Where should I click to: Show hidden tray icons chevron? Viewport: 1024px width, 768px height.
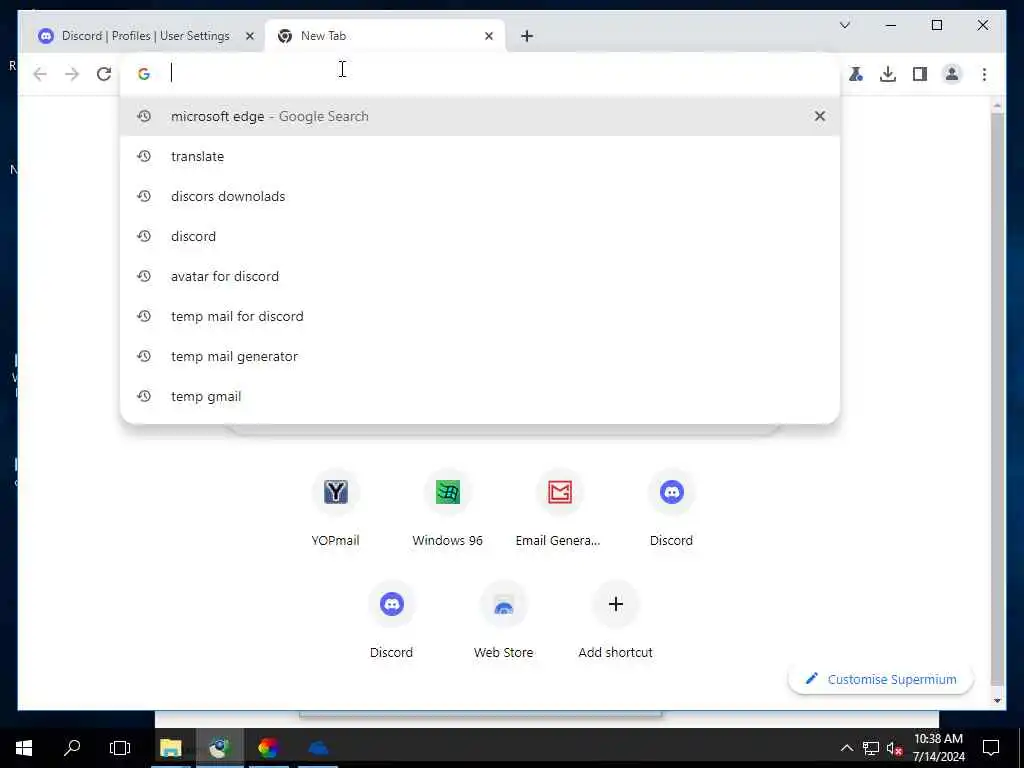coord(846,748)
